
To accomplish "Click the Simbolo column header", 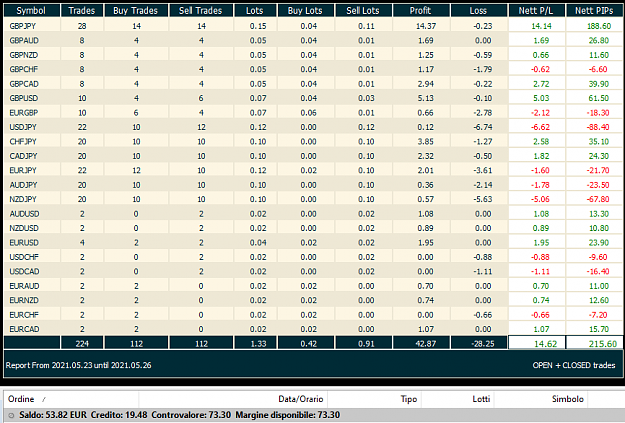I will [568, 399].
